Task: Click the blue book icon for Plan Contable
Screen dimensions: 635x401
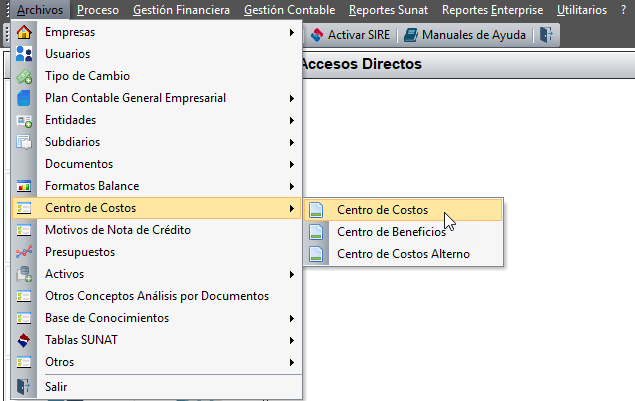Action: [x=24, y=98]
